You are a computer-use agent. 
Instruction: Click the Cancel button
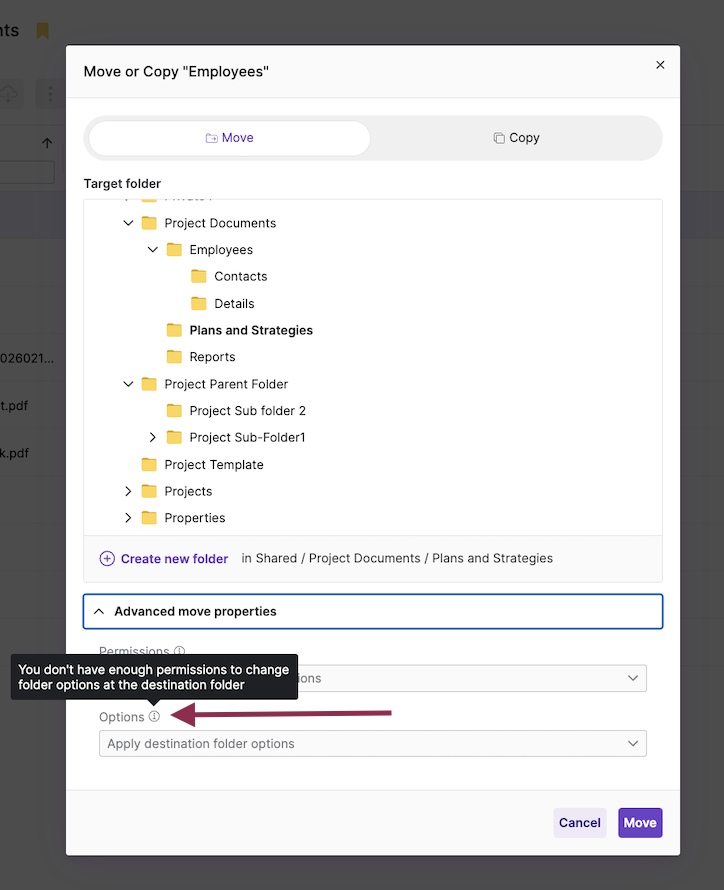point(579,822)
